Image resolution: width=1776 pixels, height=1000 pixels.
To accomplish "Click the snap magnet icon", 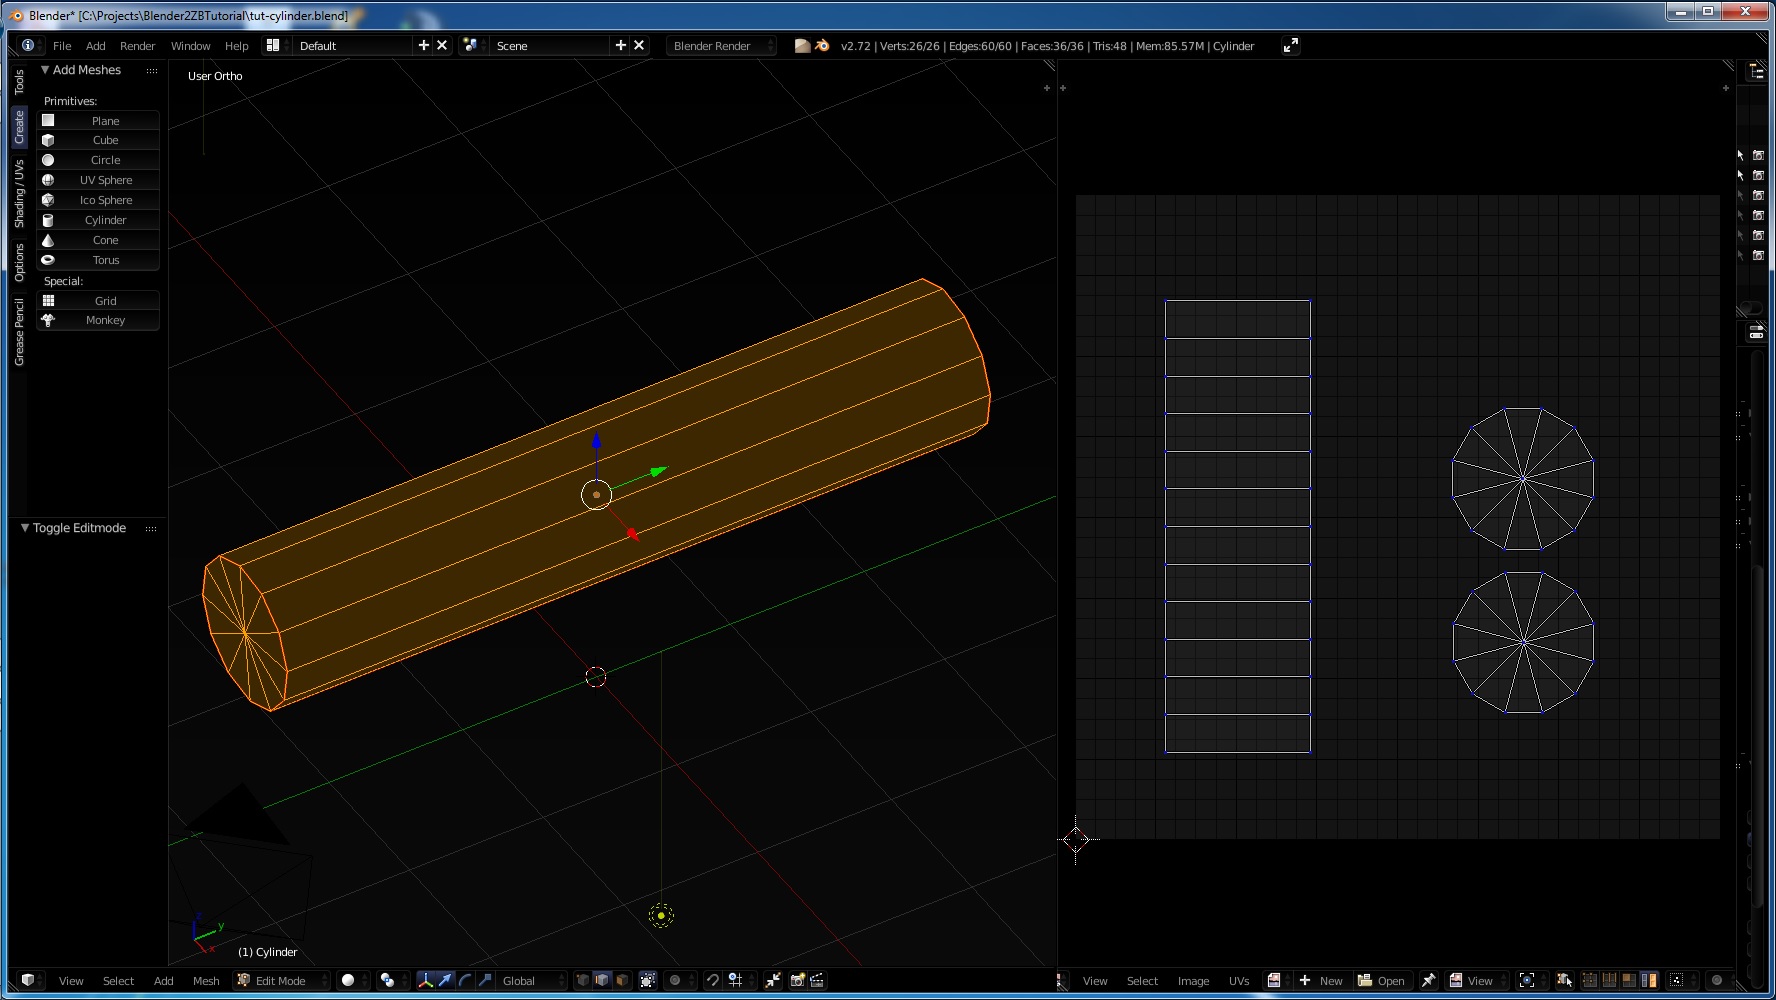I will pos(712,980).
